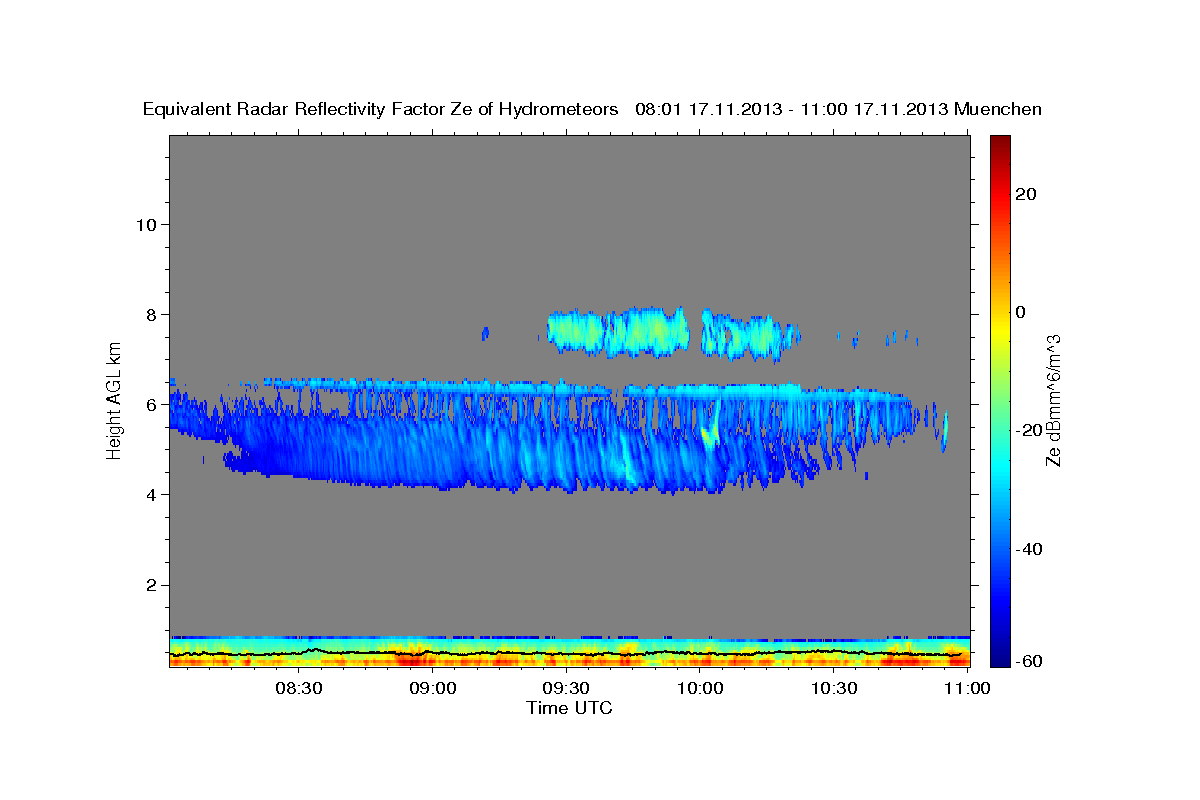Click the plot title 'Equivalent Radar Reflectivity Factor Ze of Hydrometeors'
Viewport: 1200px width, 800px height.
pos(380,110)
